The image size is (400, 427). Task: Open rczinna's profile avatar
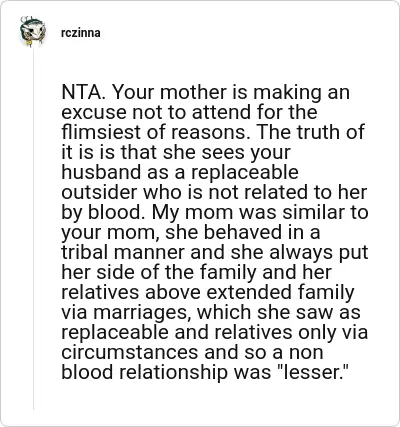pyautogui.click(x=32, y=32)
